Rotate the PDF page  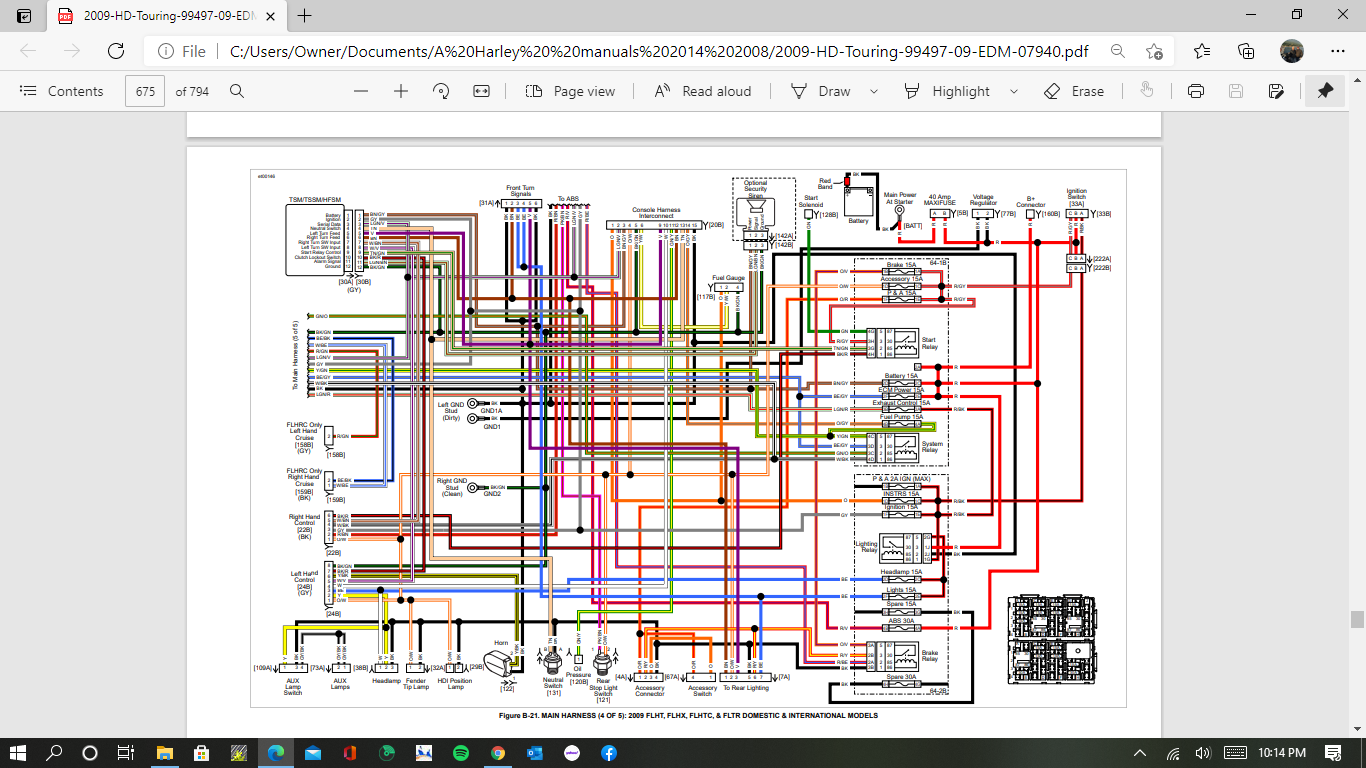click(441, 91)
